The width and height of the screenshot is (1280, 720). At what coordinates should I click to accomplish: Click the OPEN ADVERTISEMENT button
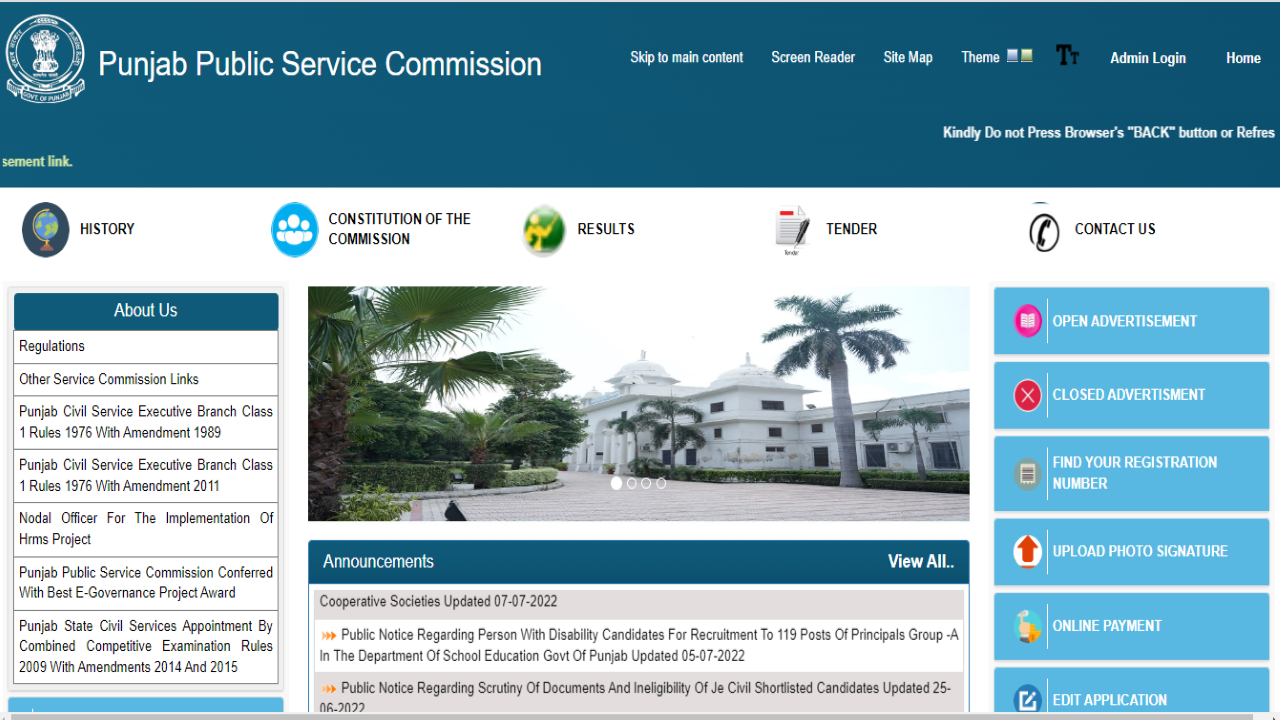tap(1131, 321)
